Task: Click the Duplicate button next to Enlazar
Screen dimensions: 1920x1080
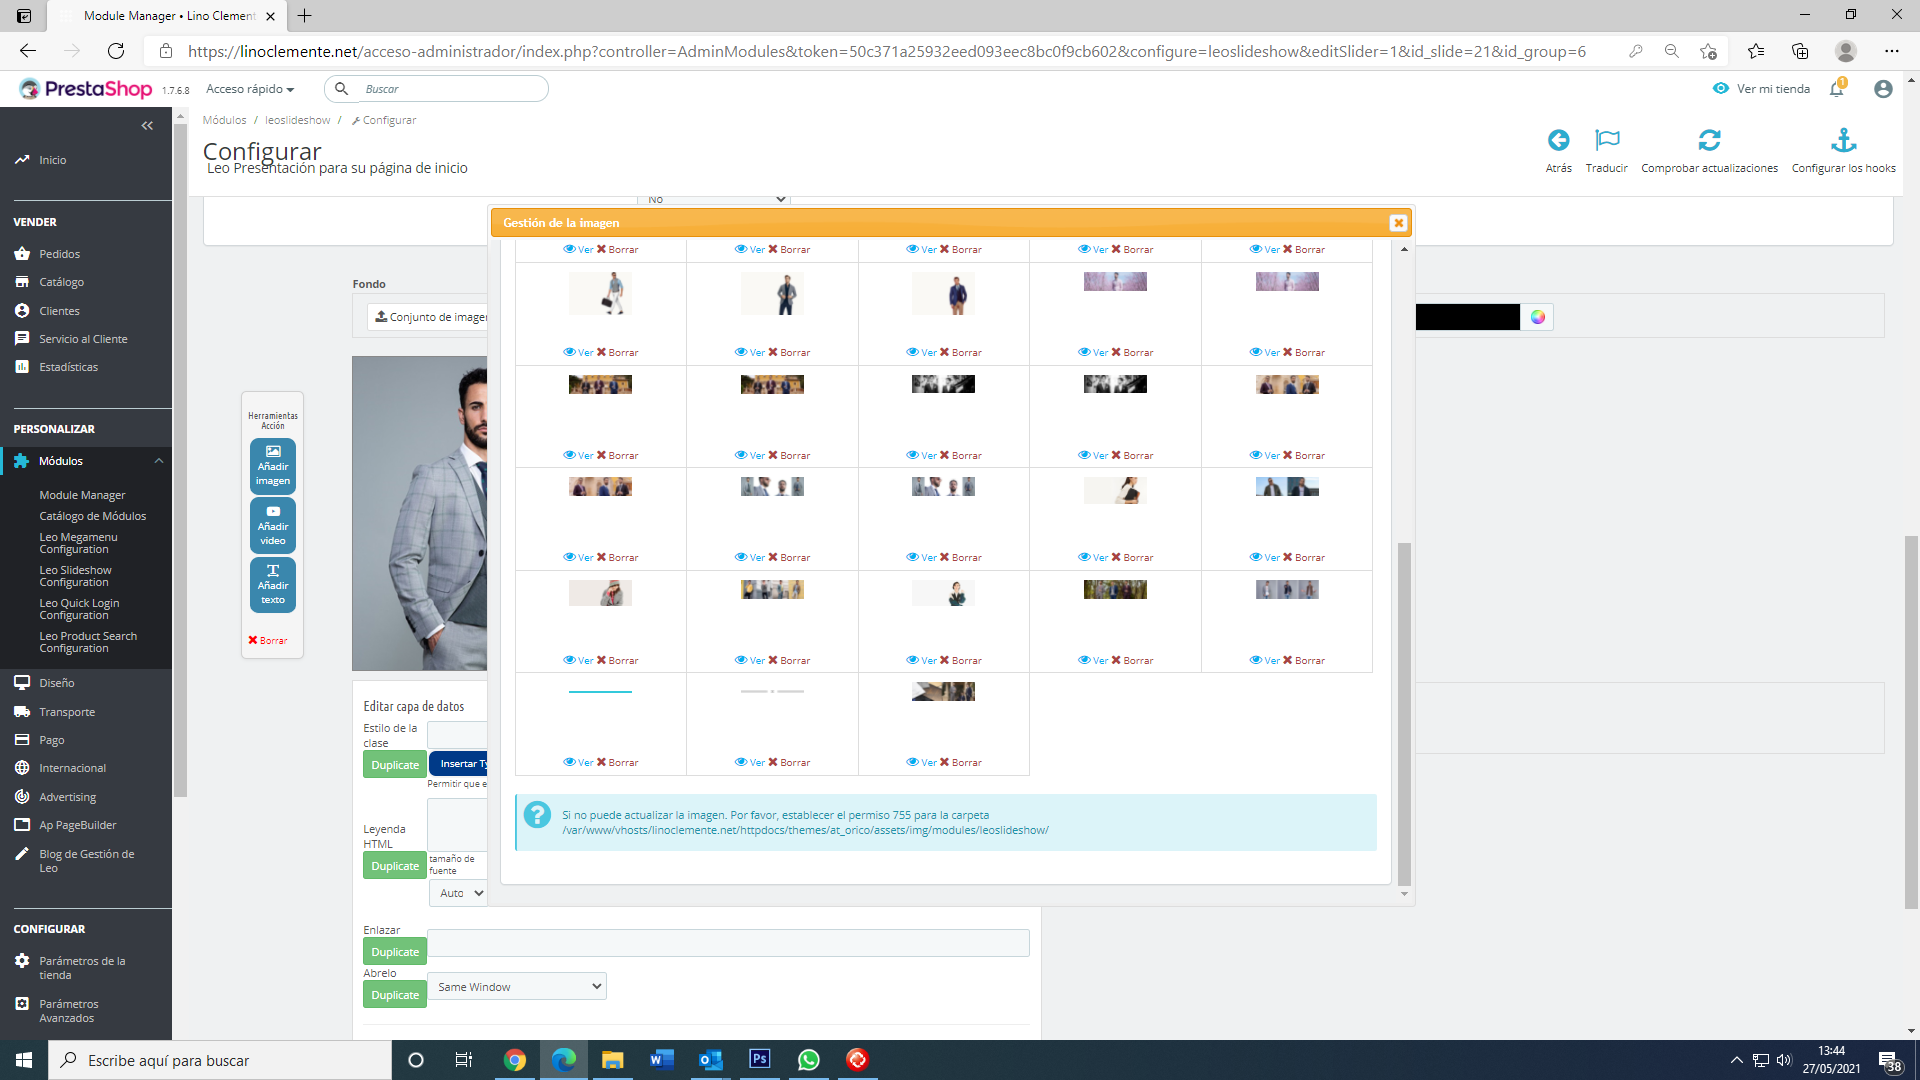Action: click(x=395, y=952)
